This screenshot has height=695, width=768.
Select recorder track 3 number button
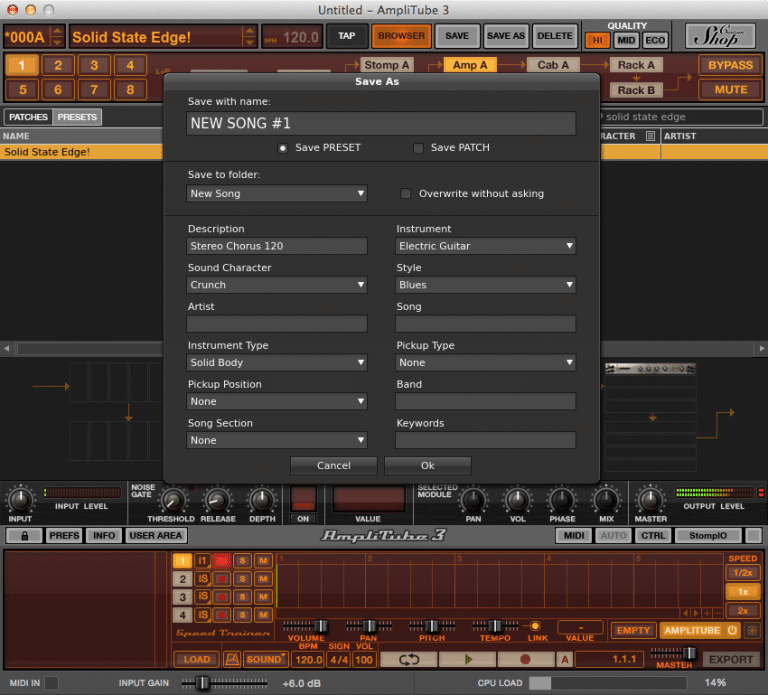click(x=182, y=597)
